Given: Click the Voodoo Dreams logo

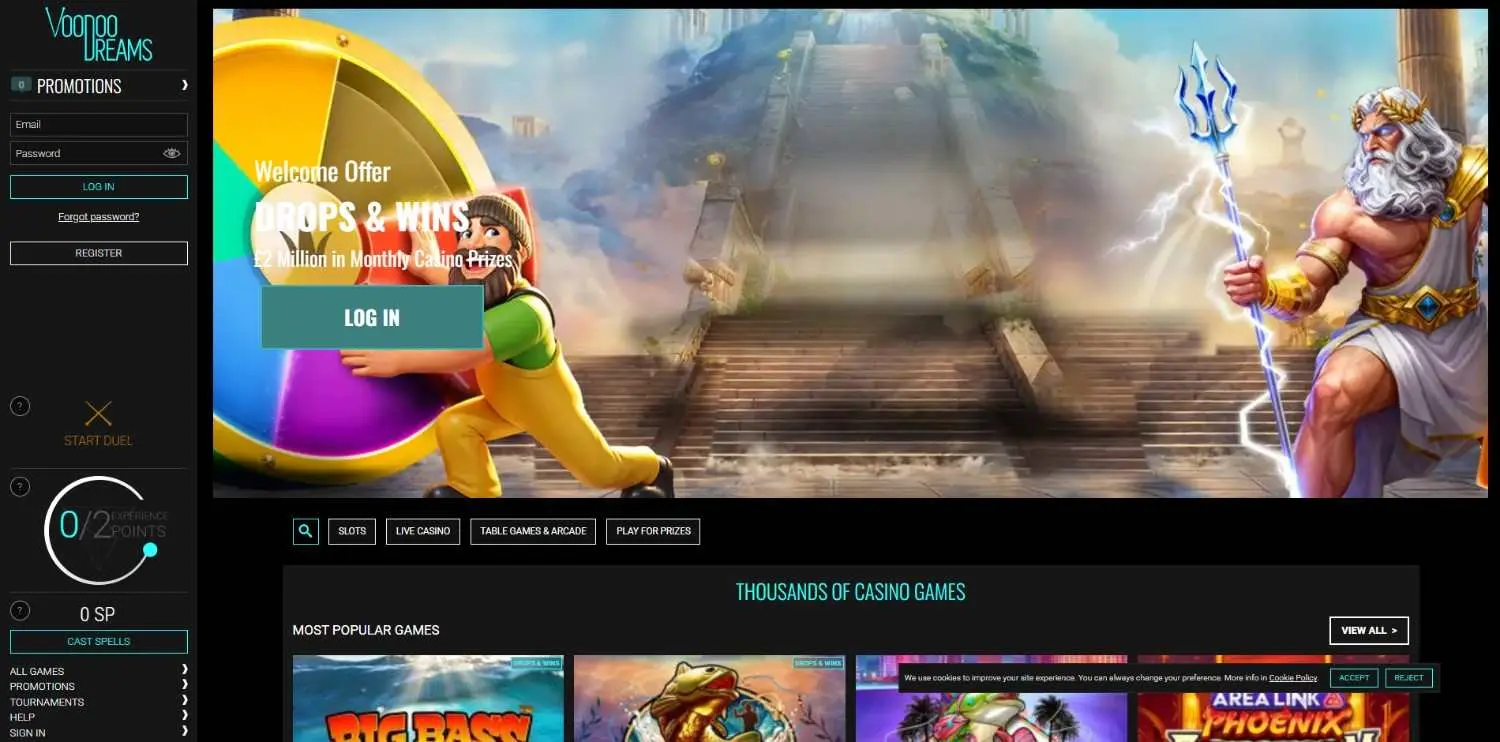Looking at the screenshot, I should click(98, 35).
